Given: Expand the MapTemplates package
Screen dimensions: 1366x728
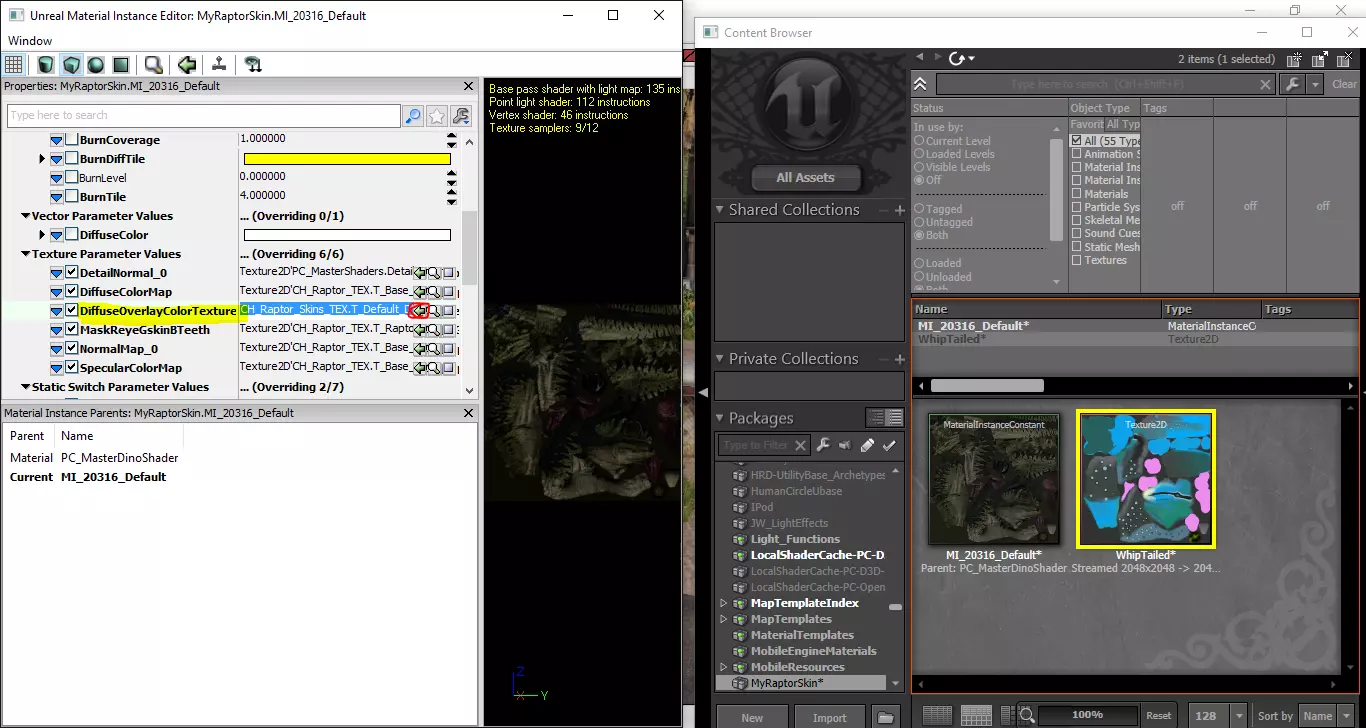Looking at the screenshot, I should pos(723,619).
